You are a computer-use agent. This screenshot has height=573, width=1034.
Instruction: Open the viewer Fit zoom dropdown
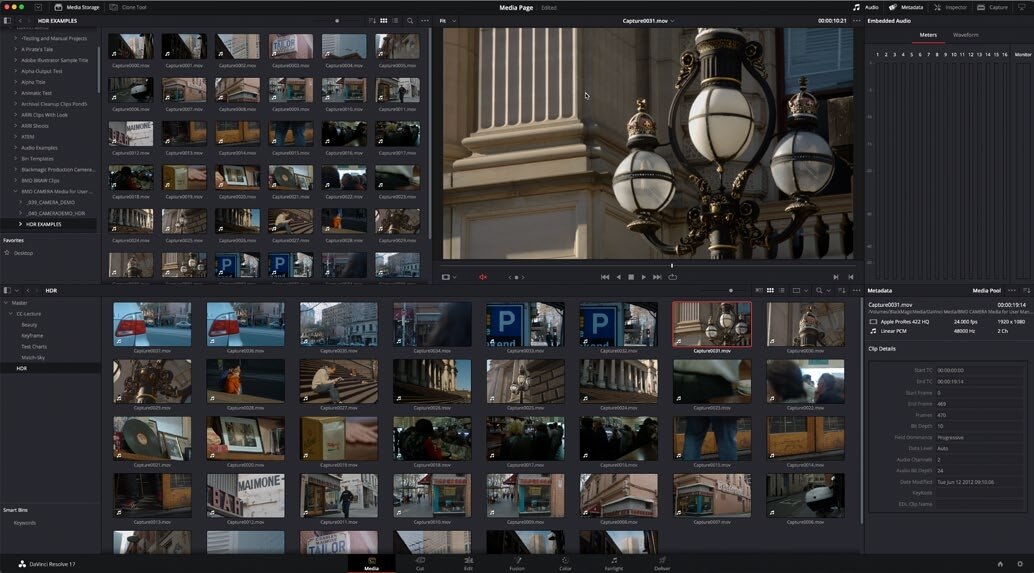coord(448,21)
